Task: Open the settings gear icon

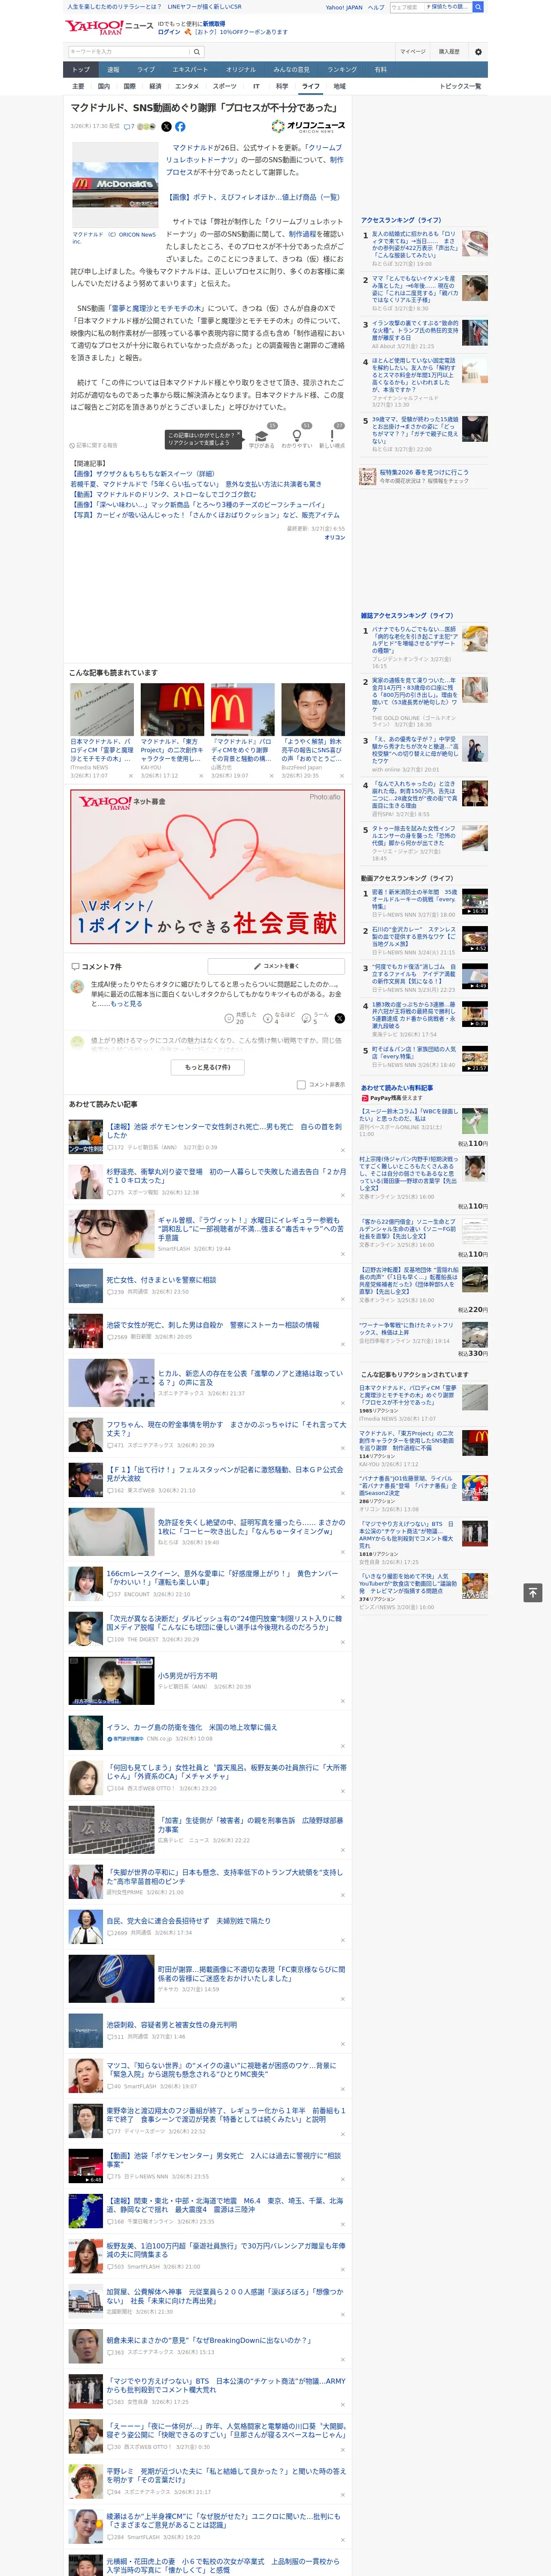Action: tap(478, 52)
